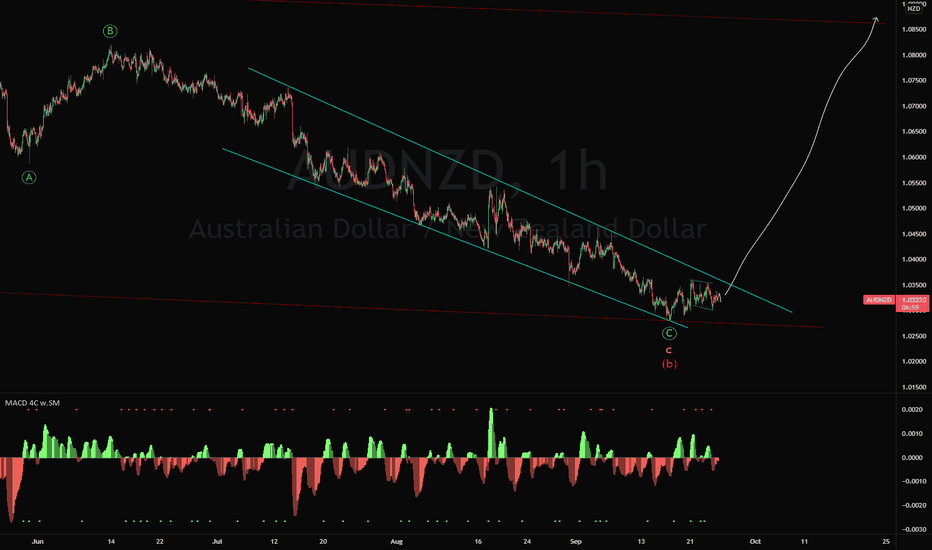Click the red AUDNZD symbol price tag
The width and height of the screenshot is (932, 550).
coord(879,300)
